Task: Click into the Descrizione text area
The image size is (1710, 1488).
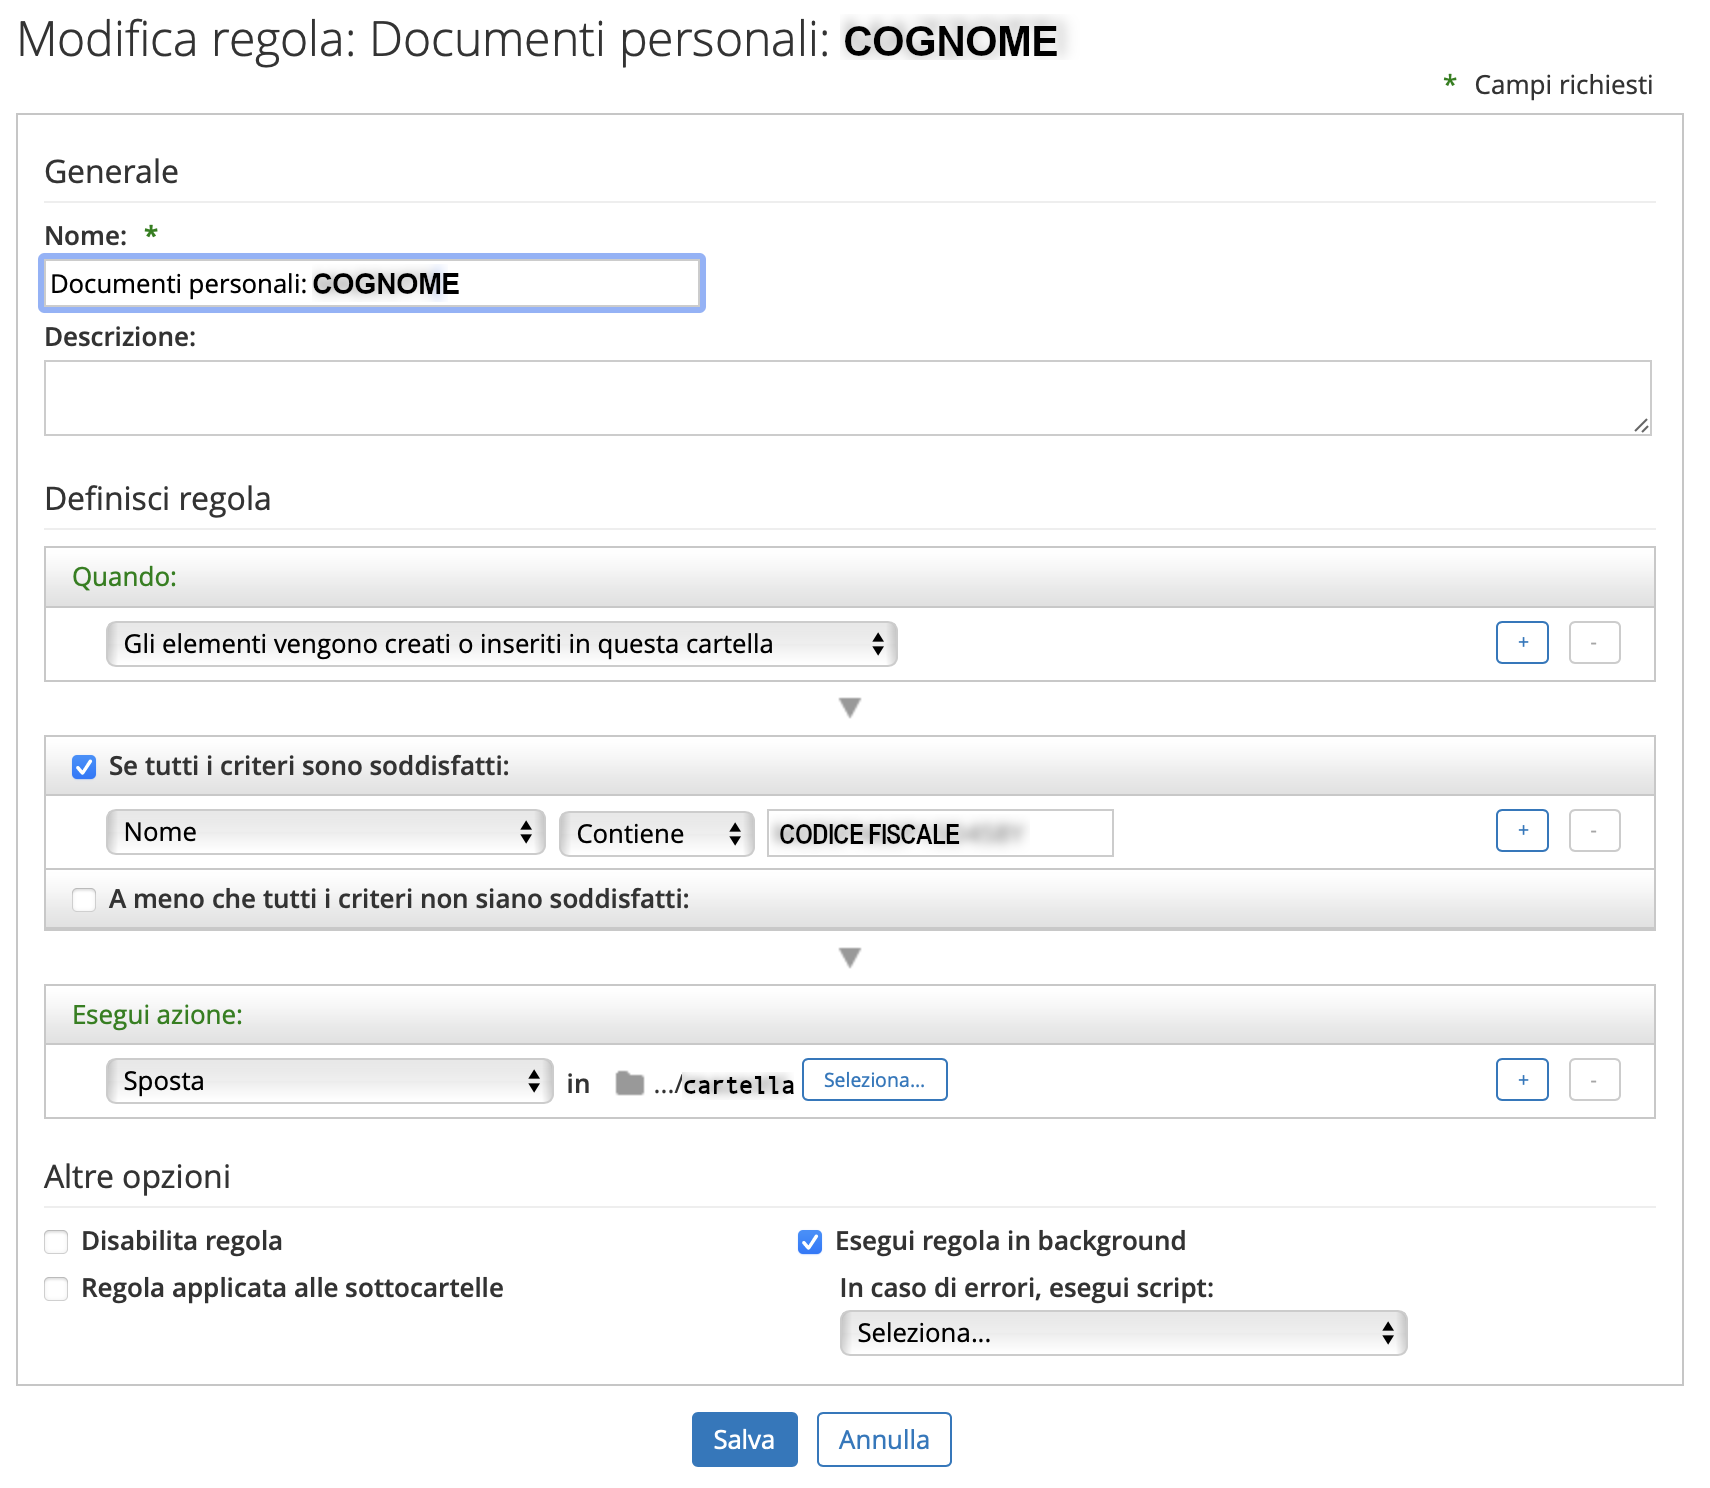Action: (846, 398)
